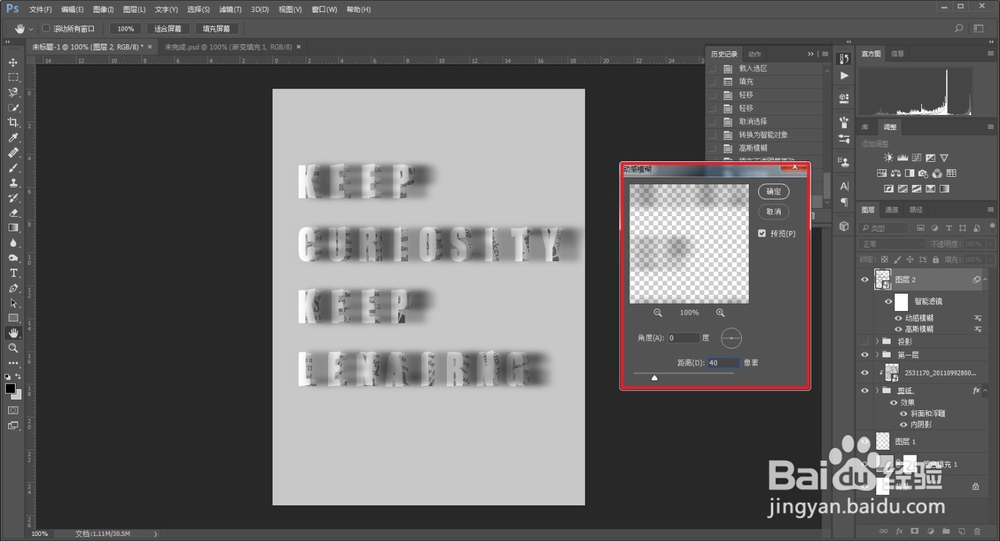Select the Clone Stamp tool
This screenshot has height=541, width=1000.
coord(13,183)
